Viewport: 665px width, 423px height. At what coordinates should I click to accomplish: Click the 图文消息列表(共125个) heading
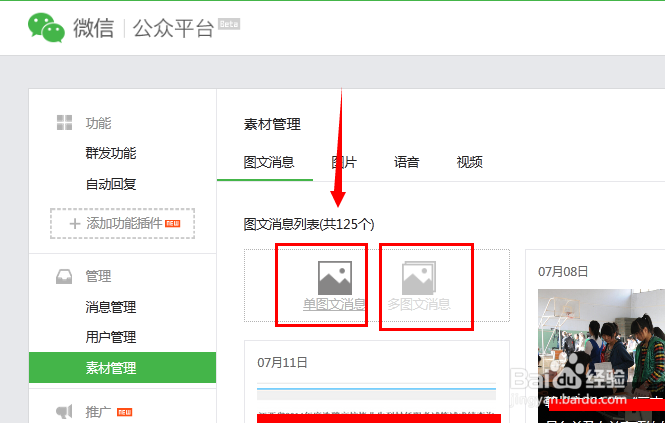tap(309, 224)
